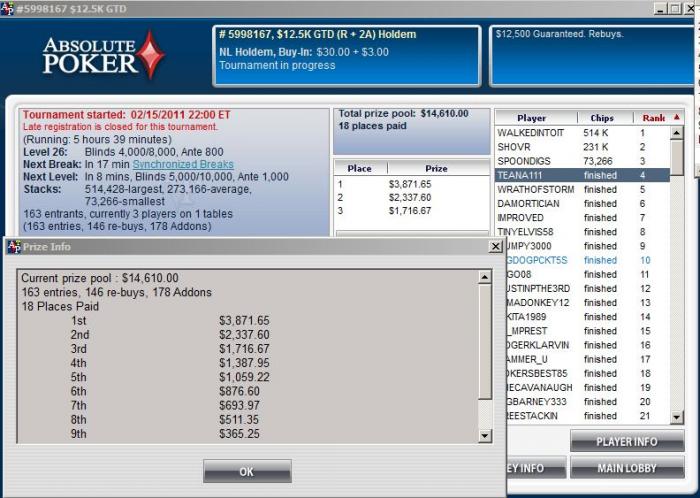Click the OK button in Prize Info
The width and height of the screenshot is (700, 498).
click(247, 471)
